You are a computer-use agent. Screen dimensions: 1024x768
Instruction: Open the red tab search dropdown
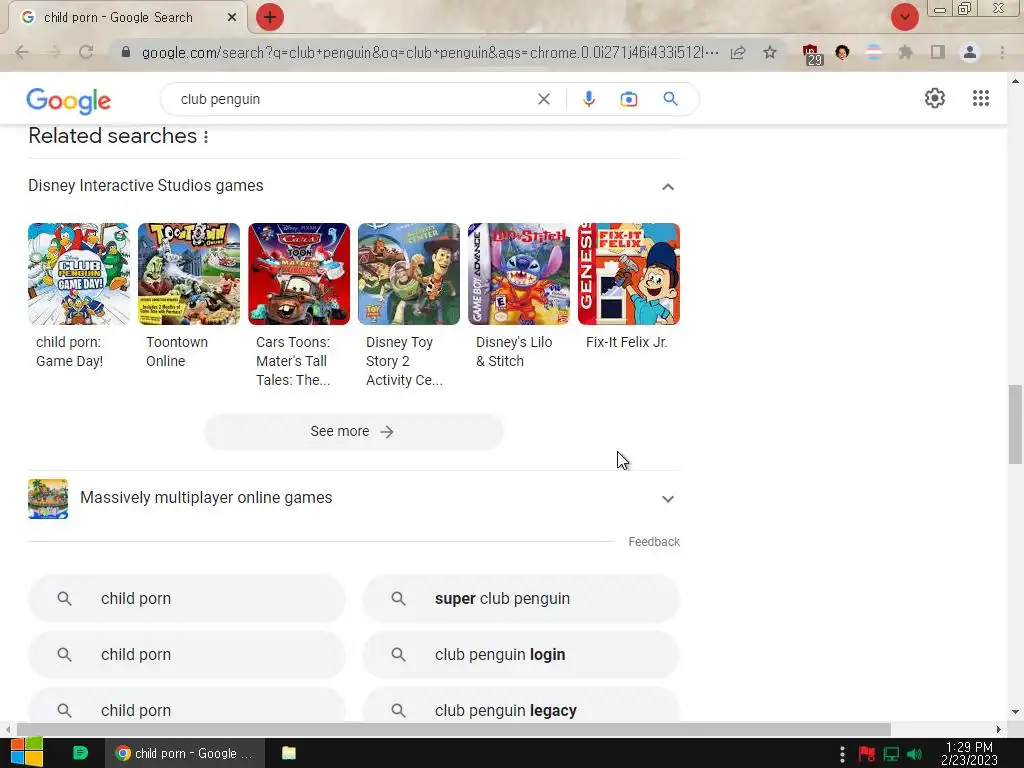click(x=904, y=17)
